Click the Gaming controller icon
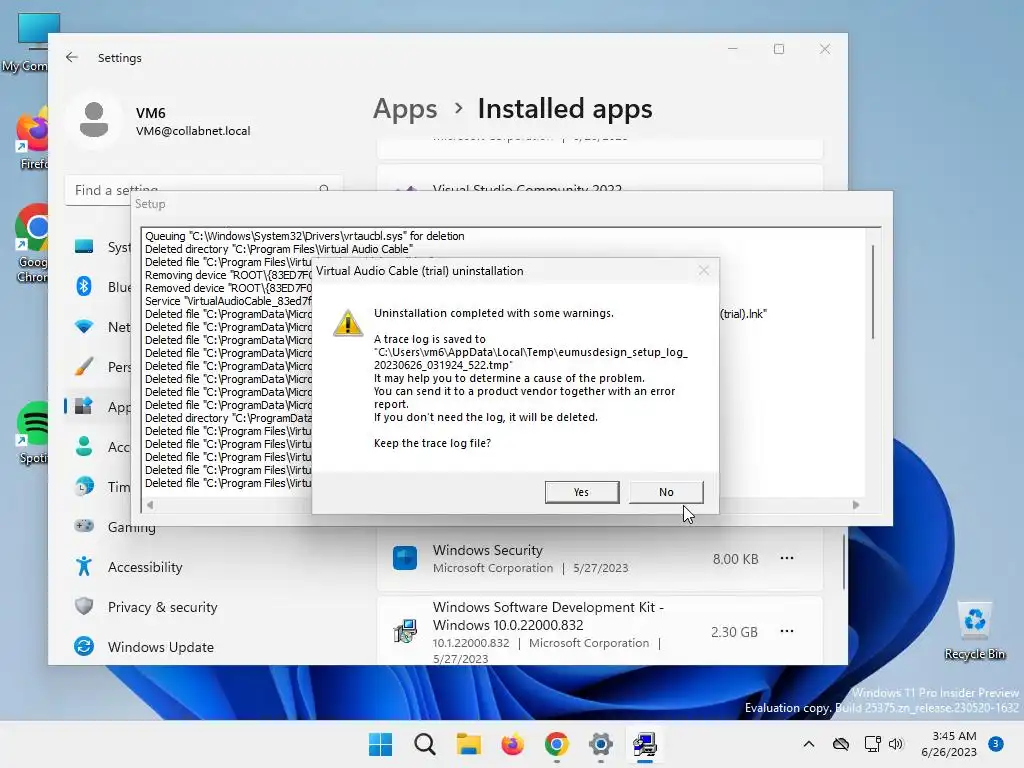This screenshot has width=1024, height=768. point(84,526)
